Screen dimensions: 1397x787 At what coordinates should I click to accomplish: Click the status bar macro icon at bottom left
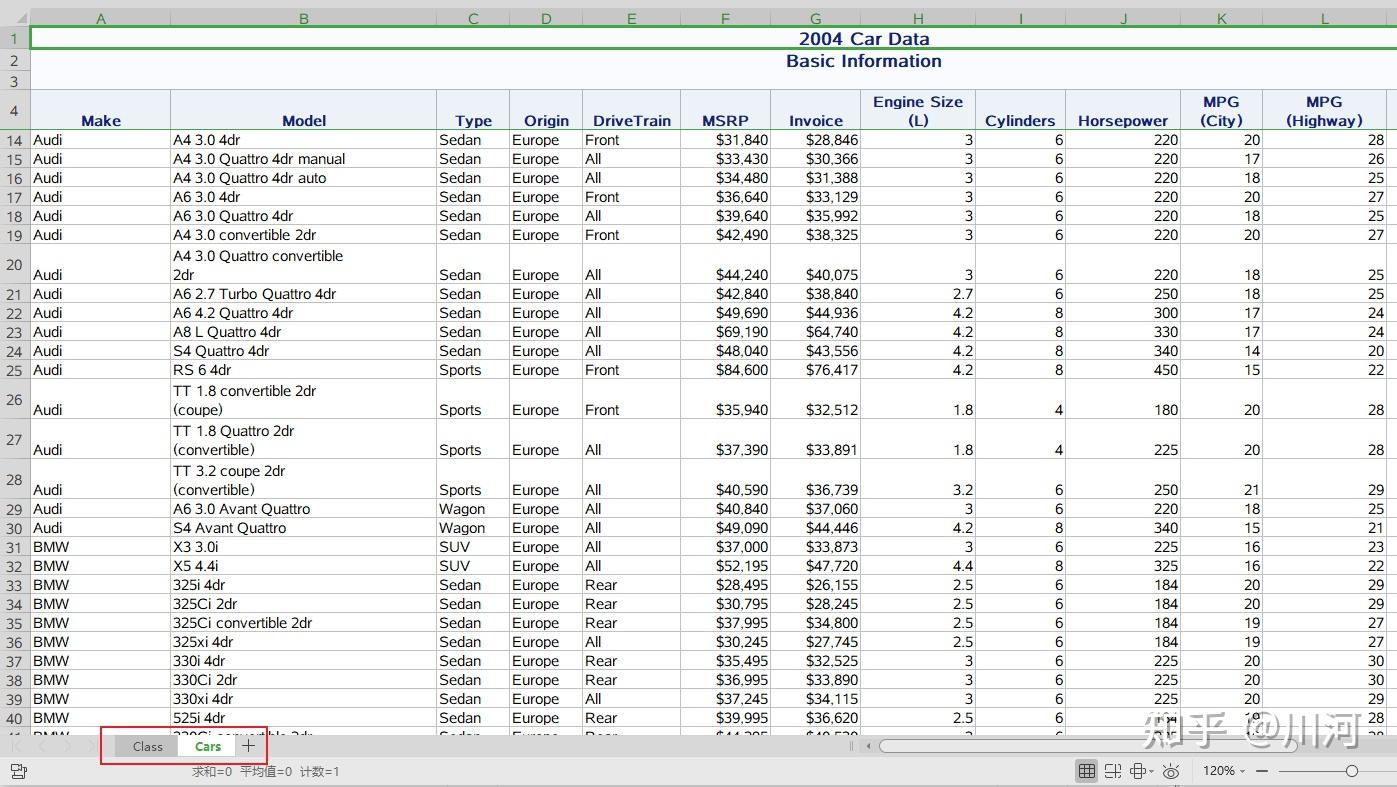(18, 771)
